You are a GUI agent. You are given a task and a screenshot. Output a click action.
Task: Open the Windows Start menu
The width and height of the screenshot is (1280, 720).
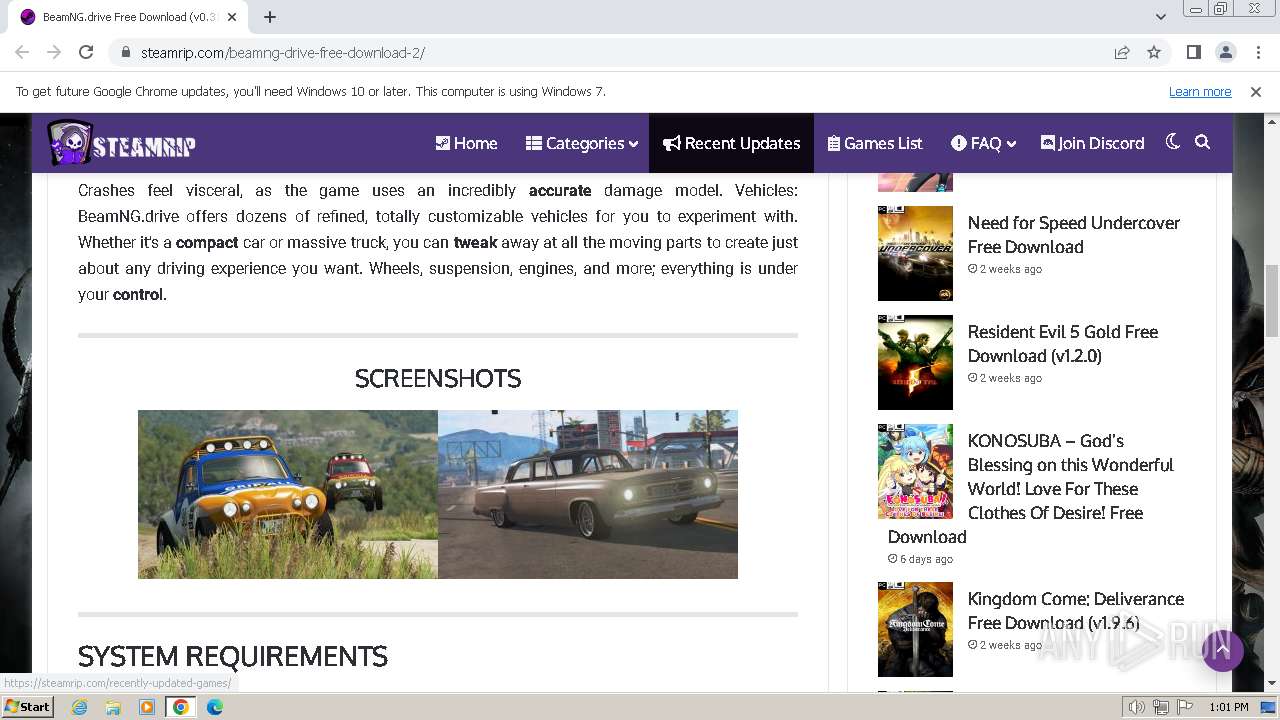point(28,706)
